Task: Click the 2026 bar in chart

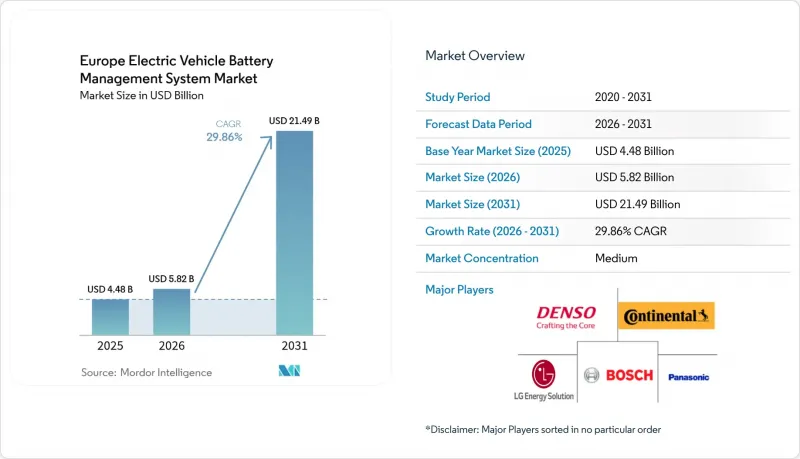Action: (x=171, y=312)
